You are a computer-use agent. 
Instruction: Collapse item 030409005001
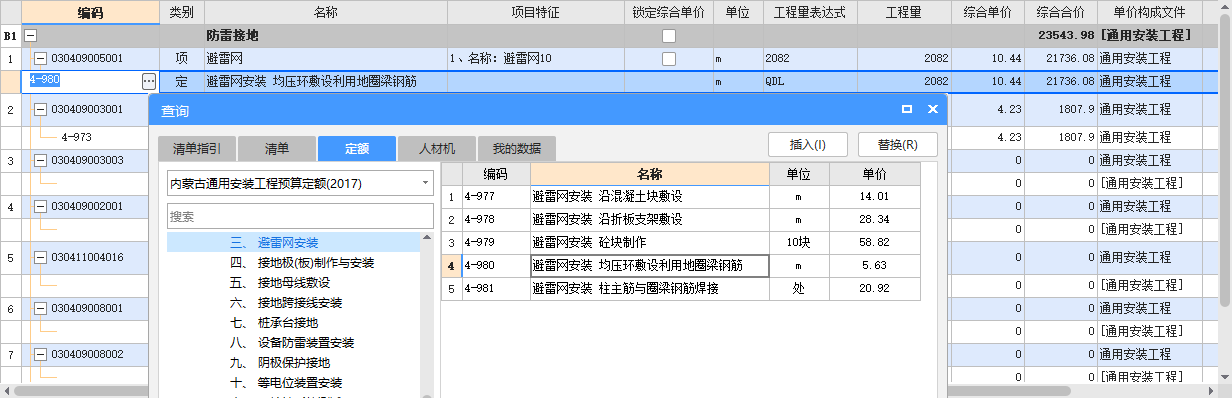(x=41, y=59)
